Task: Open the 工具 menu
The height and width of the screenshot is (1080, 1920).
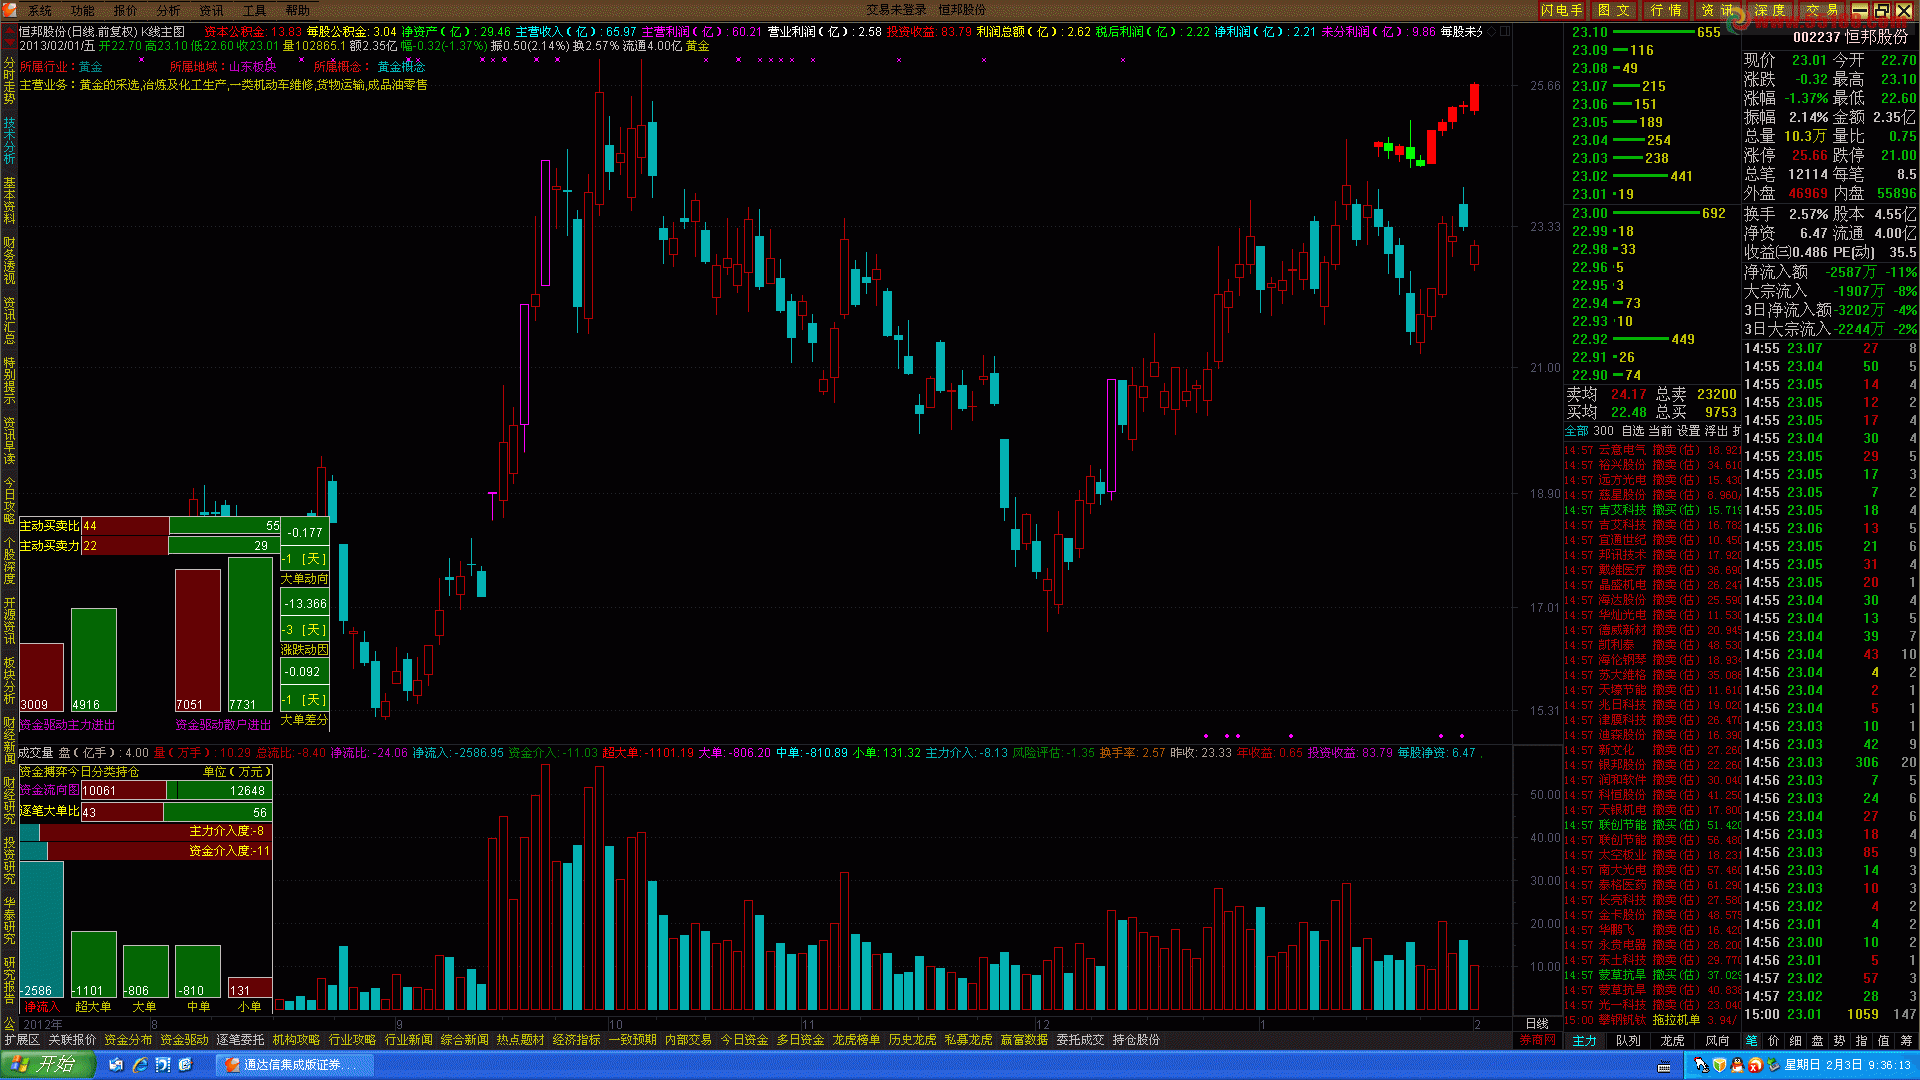Action: [254, 10]
